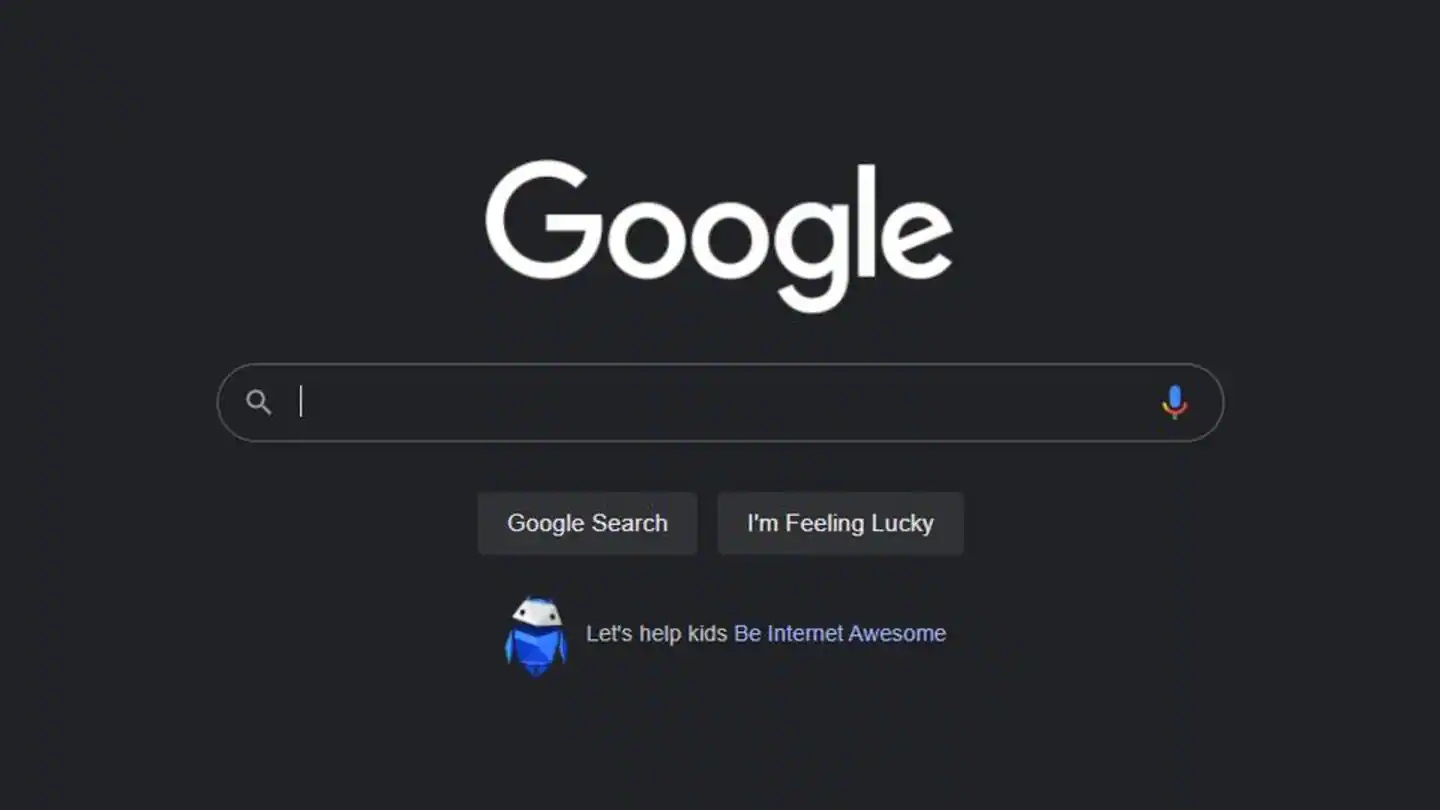Click the letter e ending the Google logo
This screenshot has width=1440, height=810.
915,238
